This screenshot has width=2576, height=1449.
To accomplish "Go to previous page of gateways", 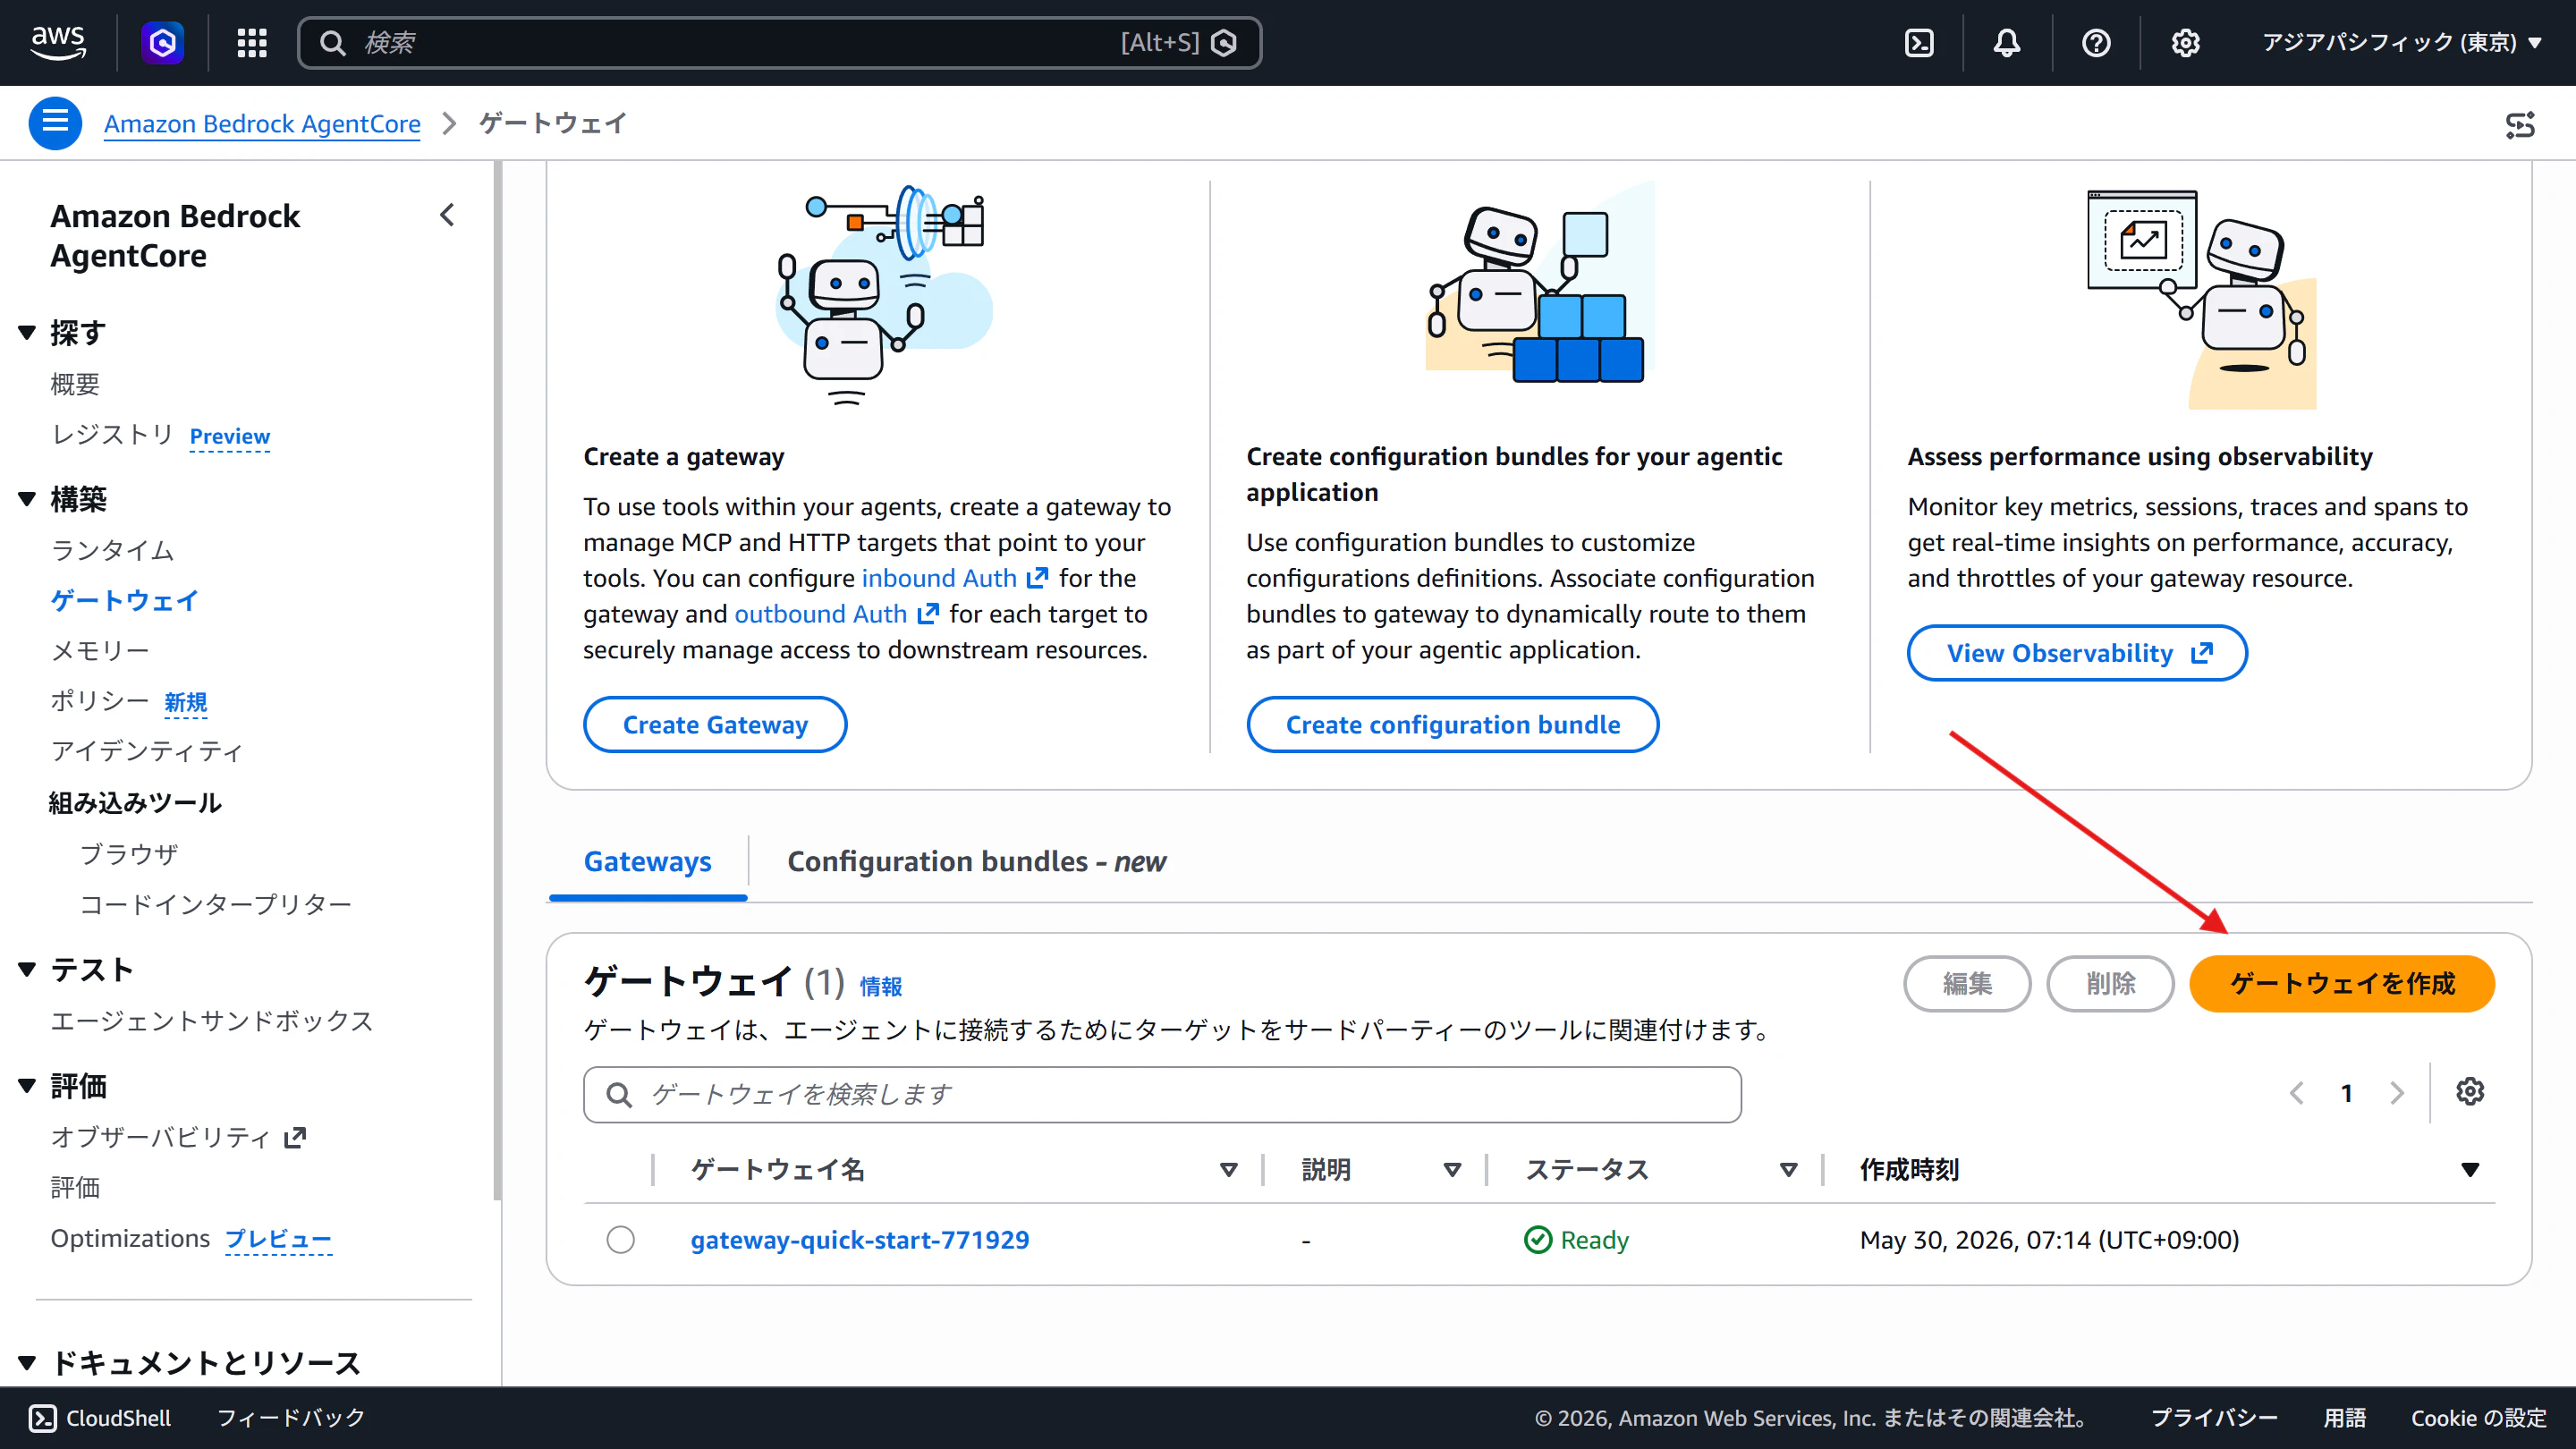I will [x=2297, y=1093].
